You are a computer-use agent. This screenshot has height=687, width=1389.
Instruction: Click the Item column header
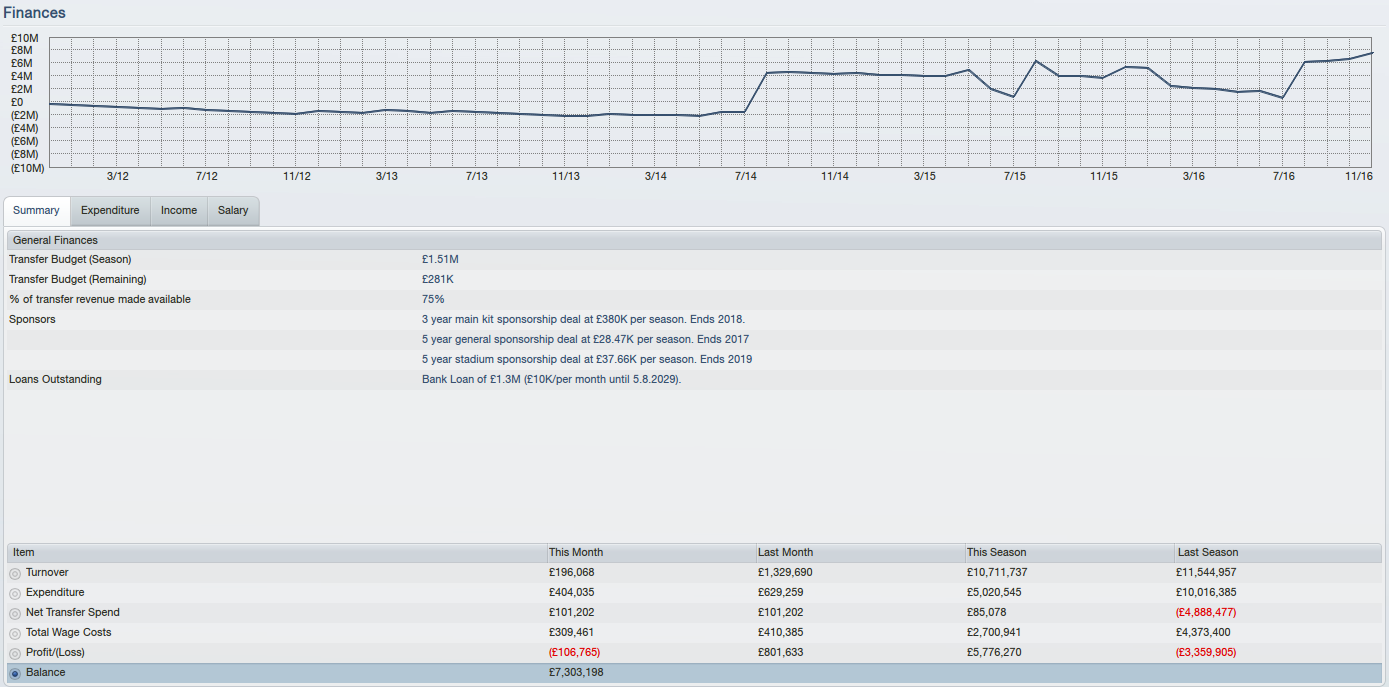24,552
